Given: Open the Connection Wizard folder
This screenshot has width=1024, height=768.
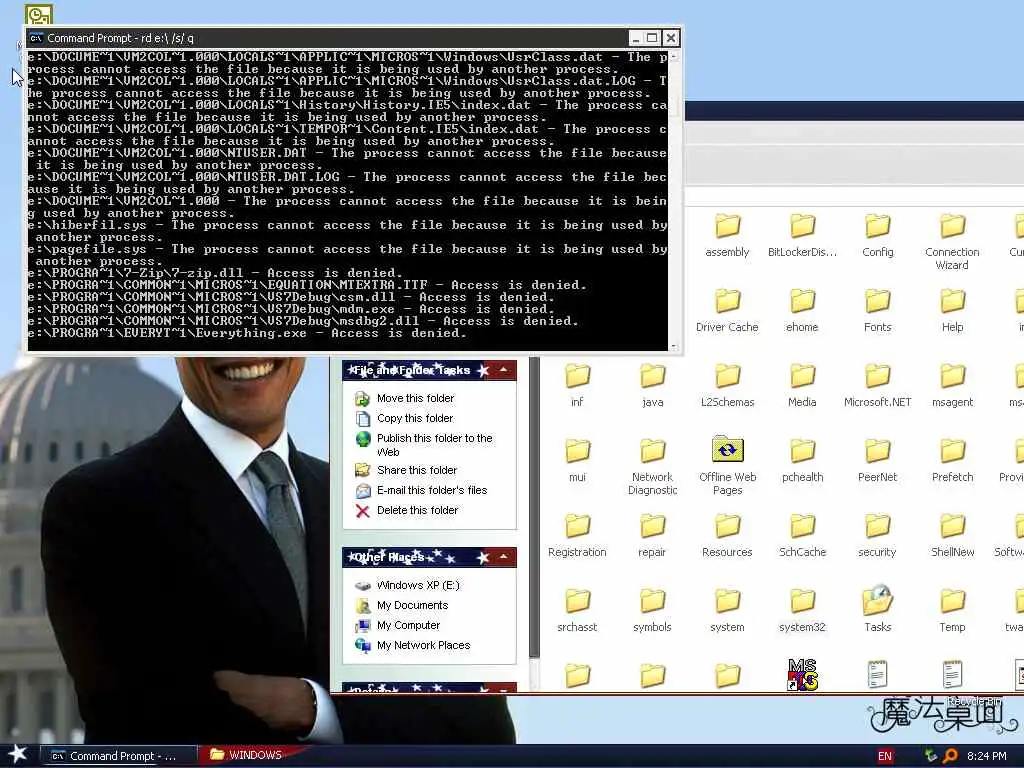Looking at the screenshot, I should click(x=952, y=242).
